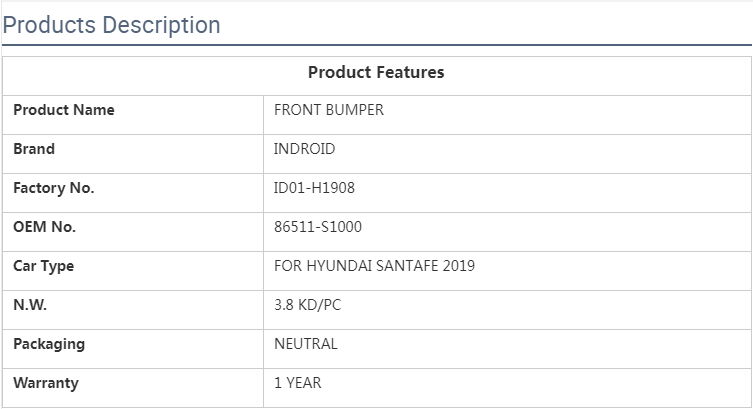The height and width of the screenshot is (409, 753).
Task: Click the 3.8 KD/PC weight value
Action: coord(307,305)
